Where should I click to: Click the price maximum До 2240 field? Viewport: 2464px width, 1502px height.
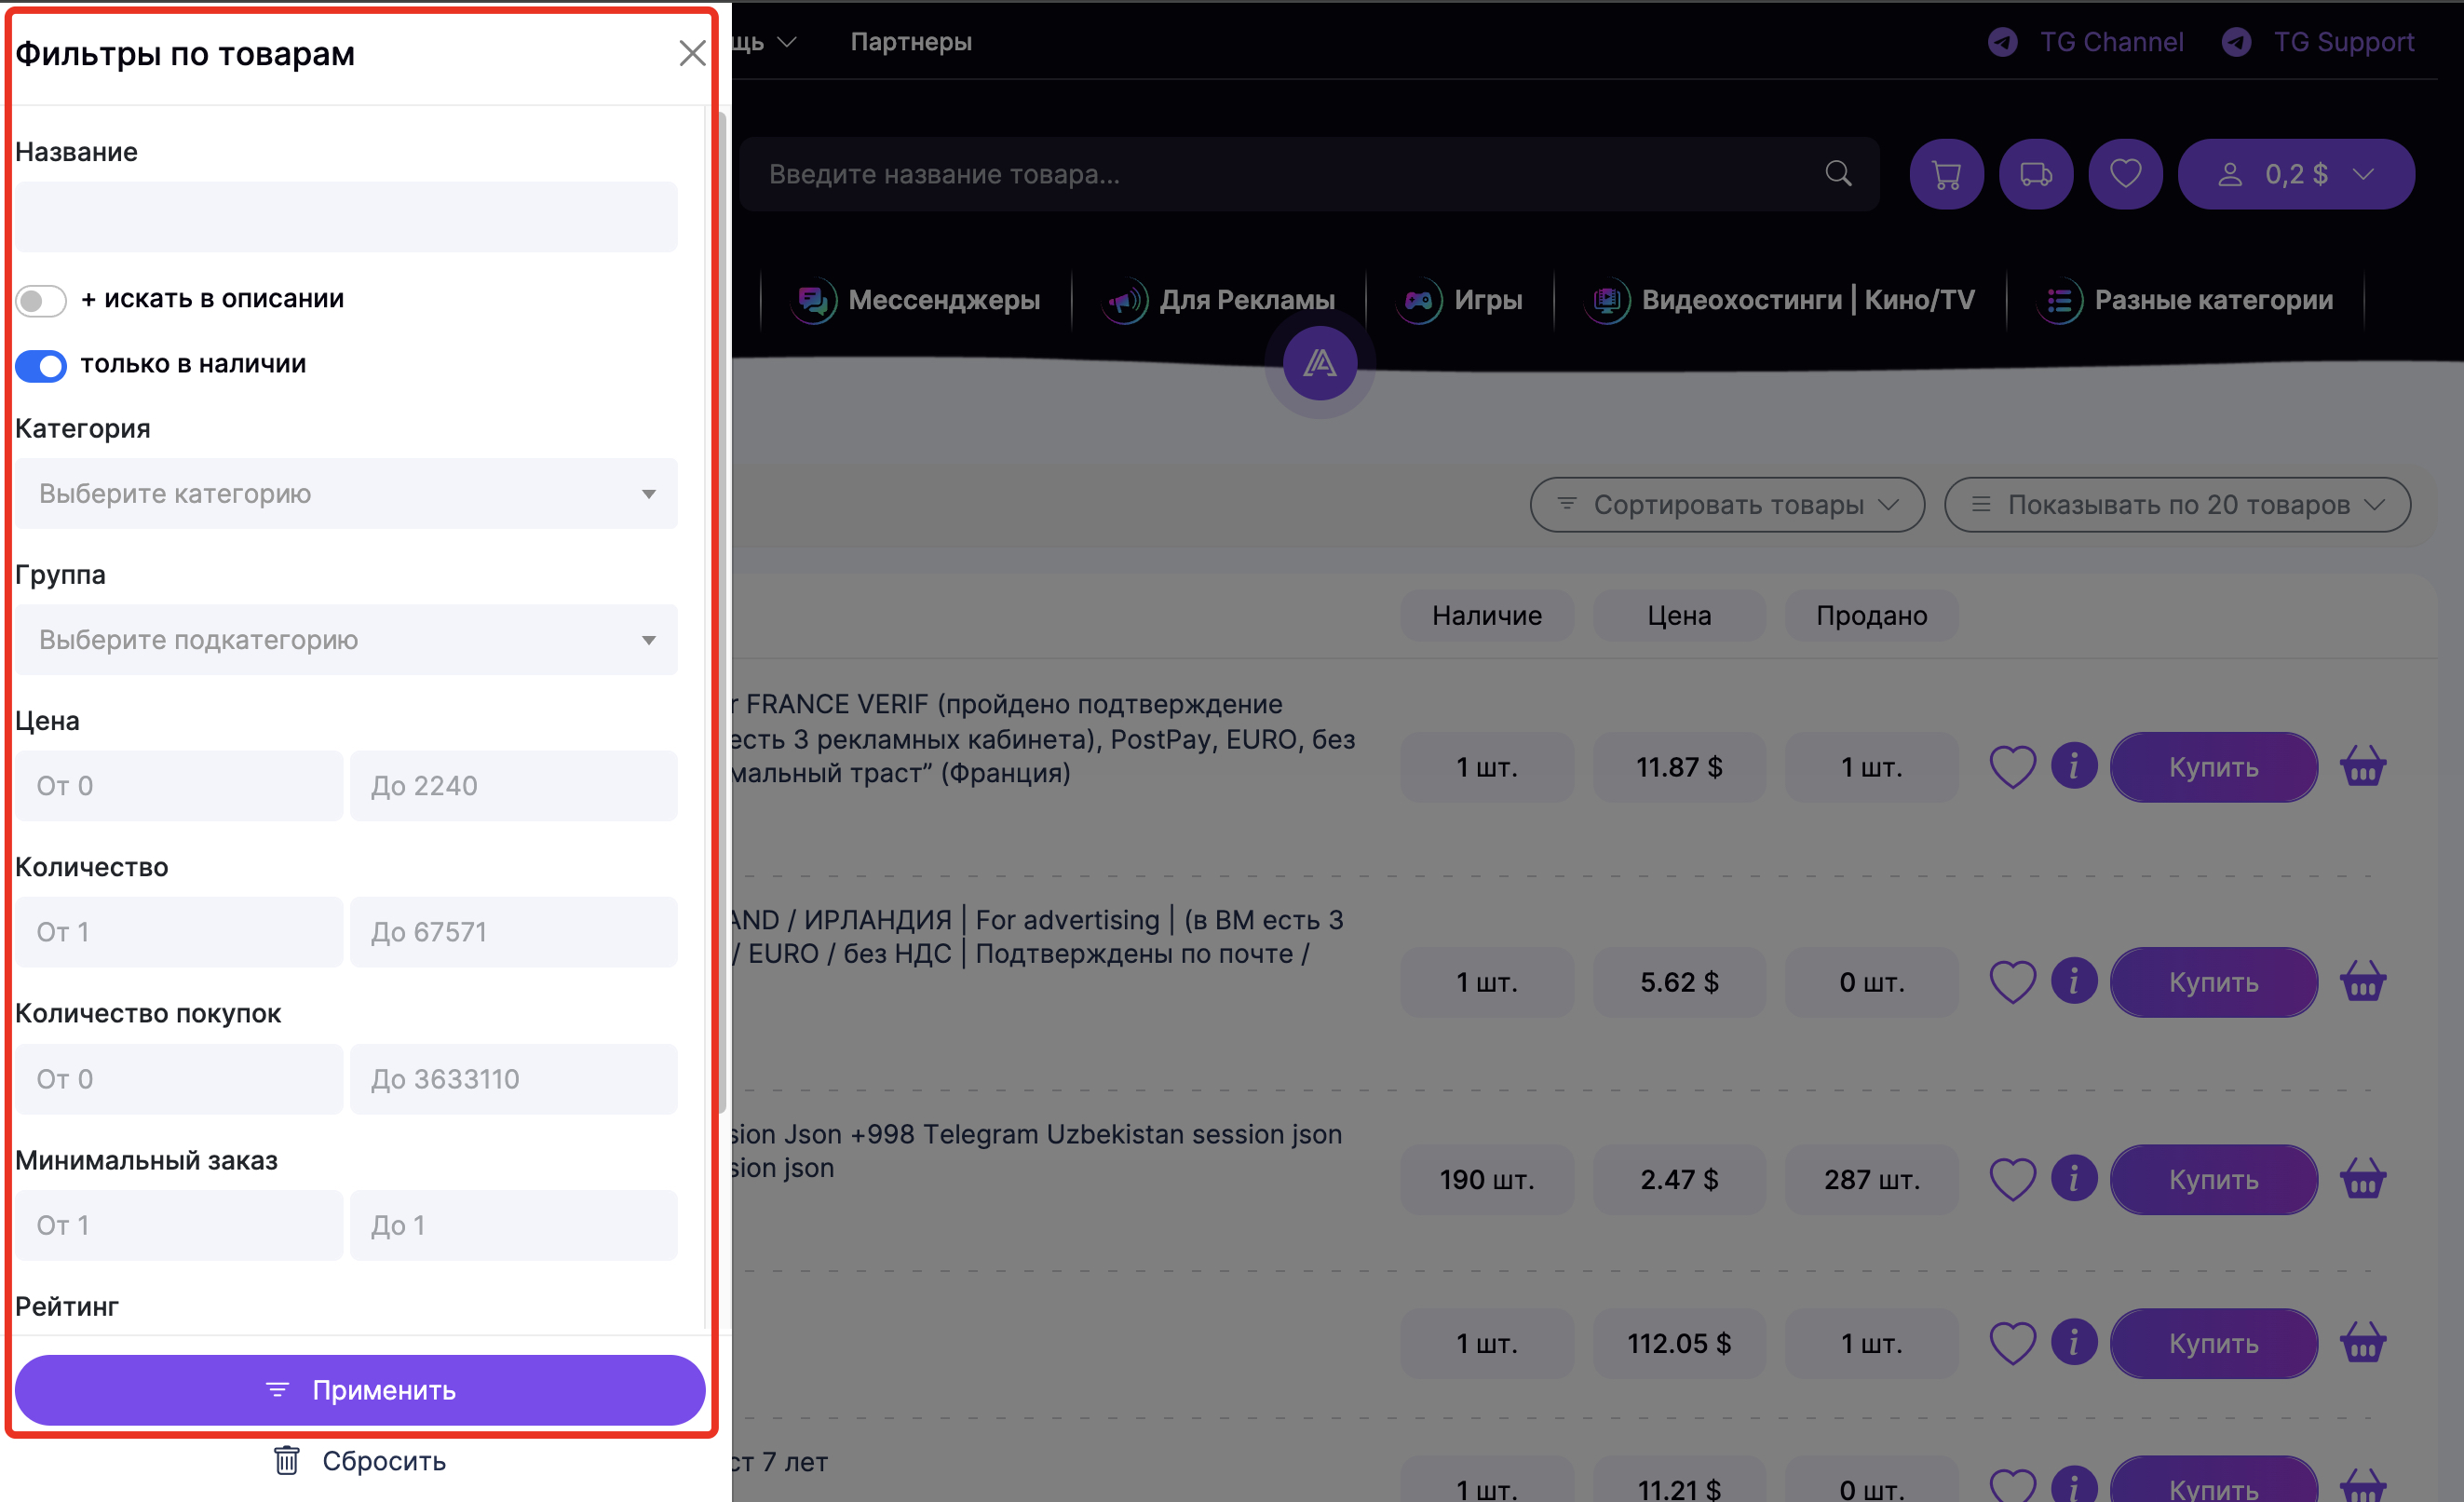(513, 786)
